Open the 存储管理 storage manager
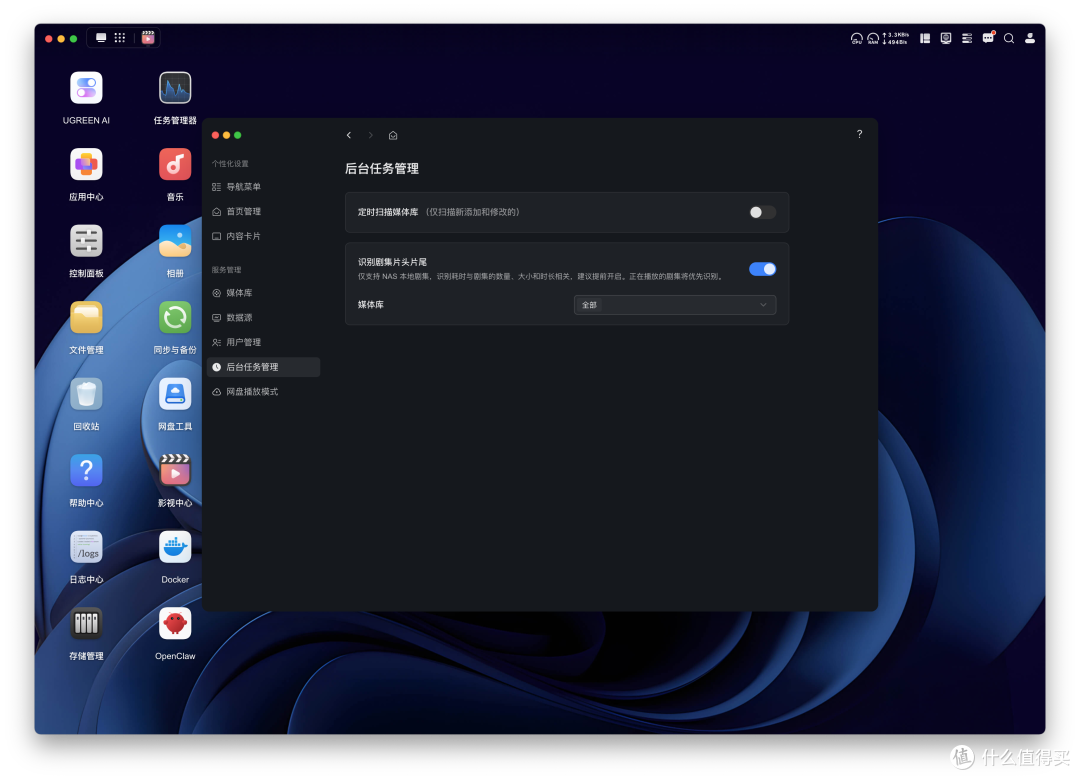 coord(86,624)
